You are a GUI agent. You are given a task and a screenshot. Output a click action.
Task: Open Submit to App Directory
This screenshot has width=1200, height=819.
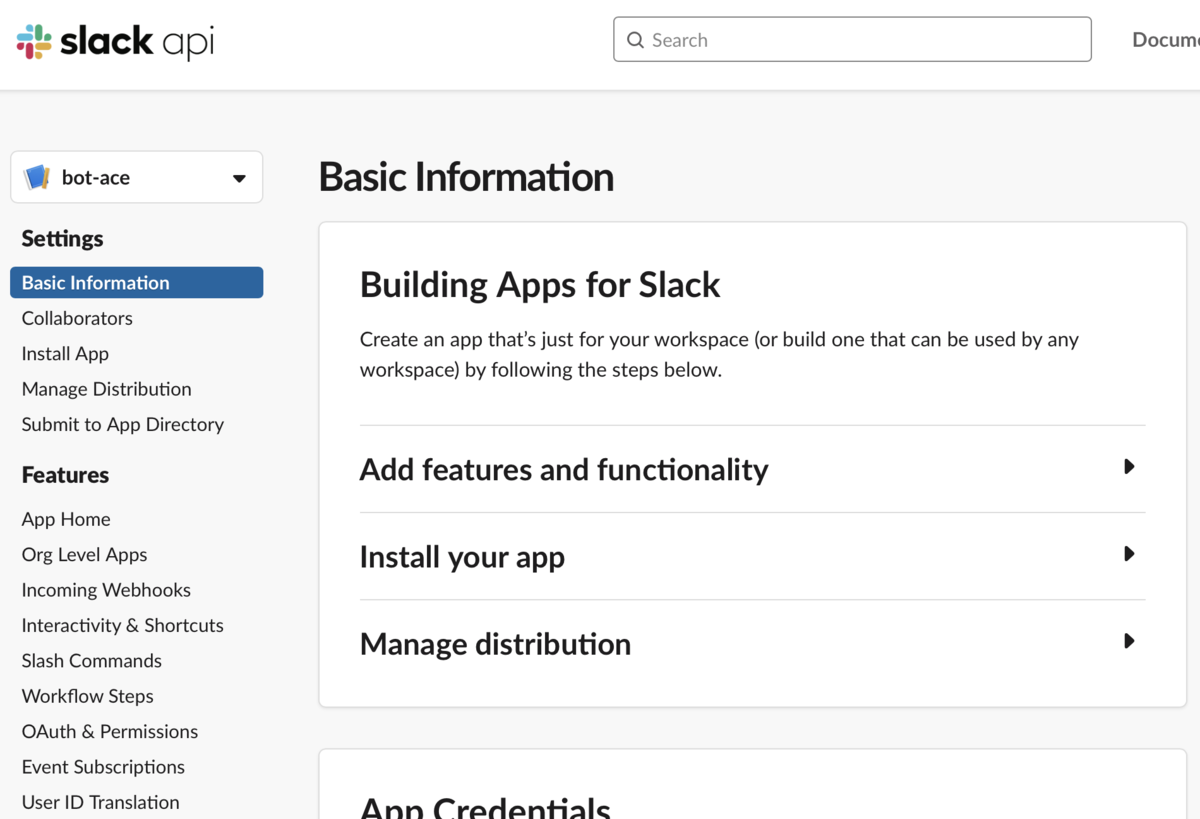(123, 424)
